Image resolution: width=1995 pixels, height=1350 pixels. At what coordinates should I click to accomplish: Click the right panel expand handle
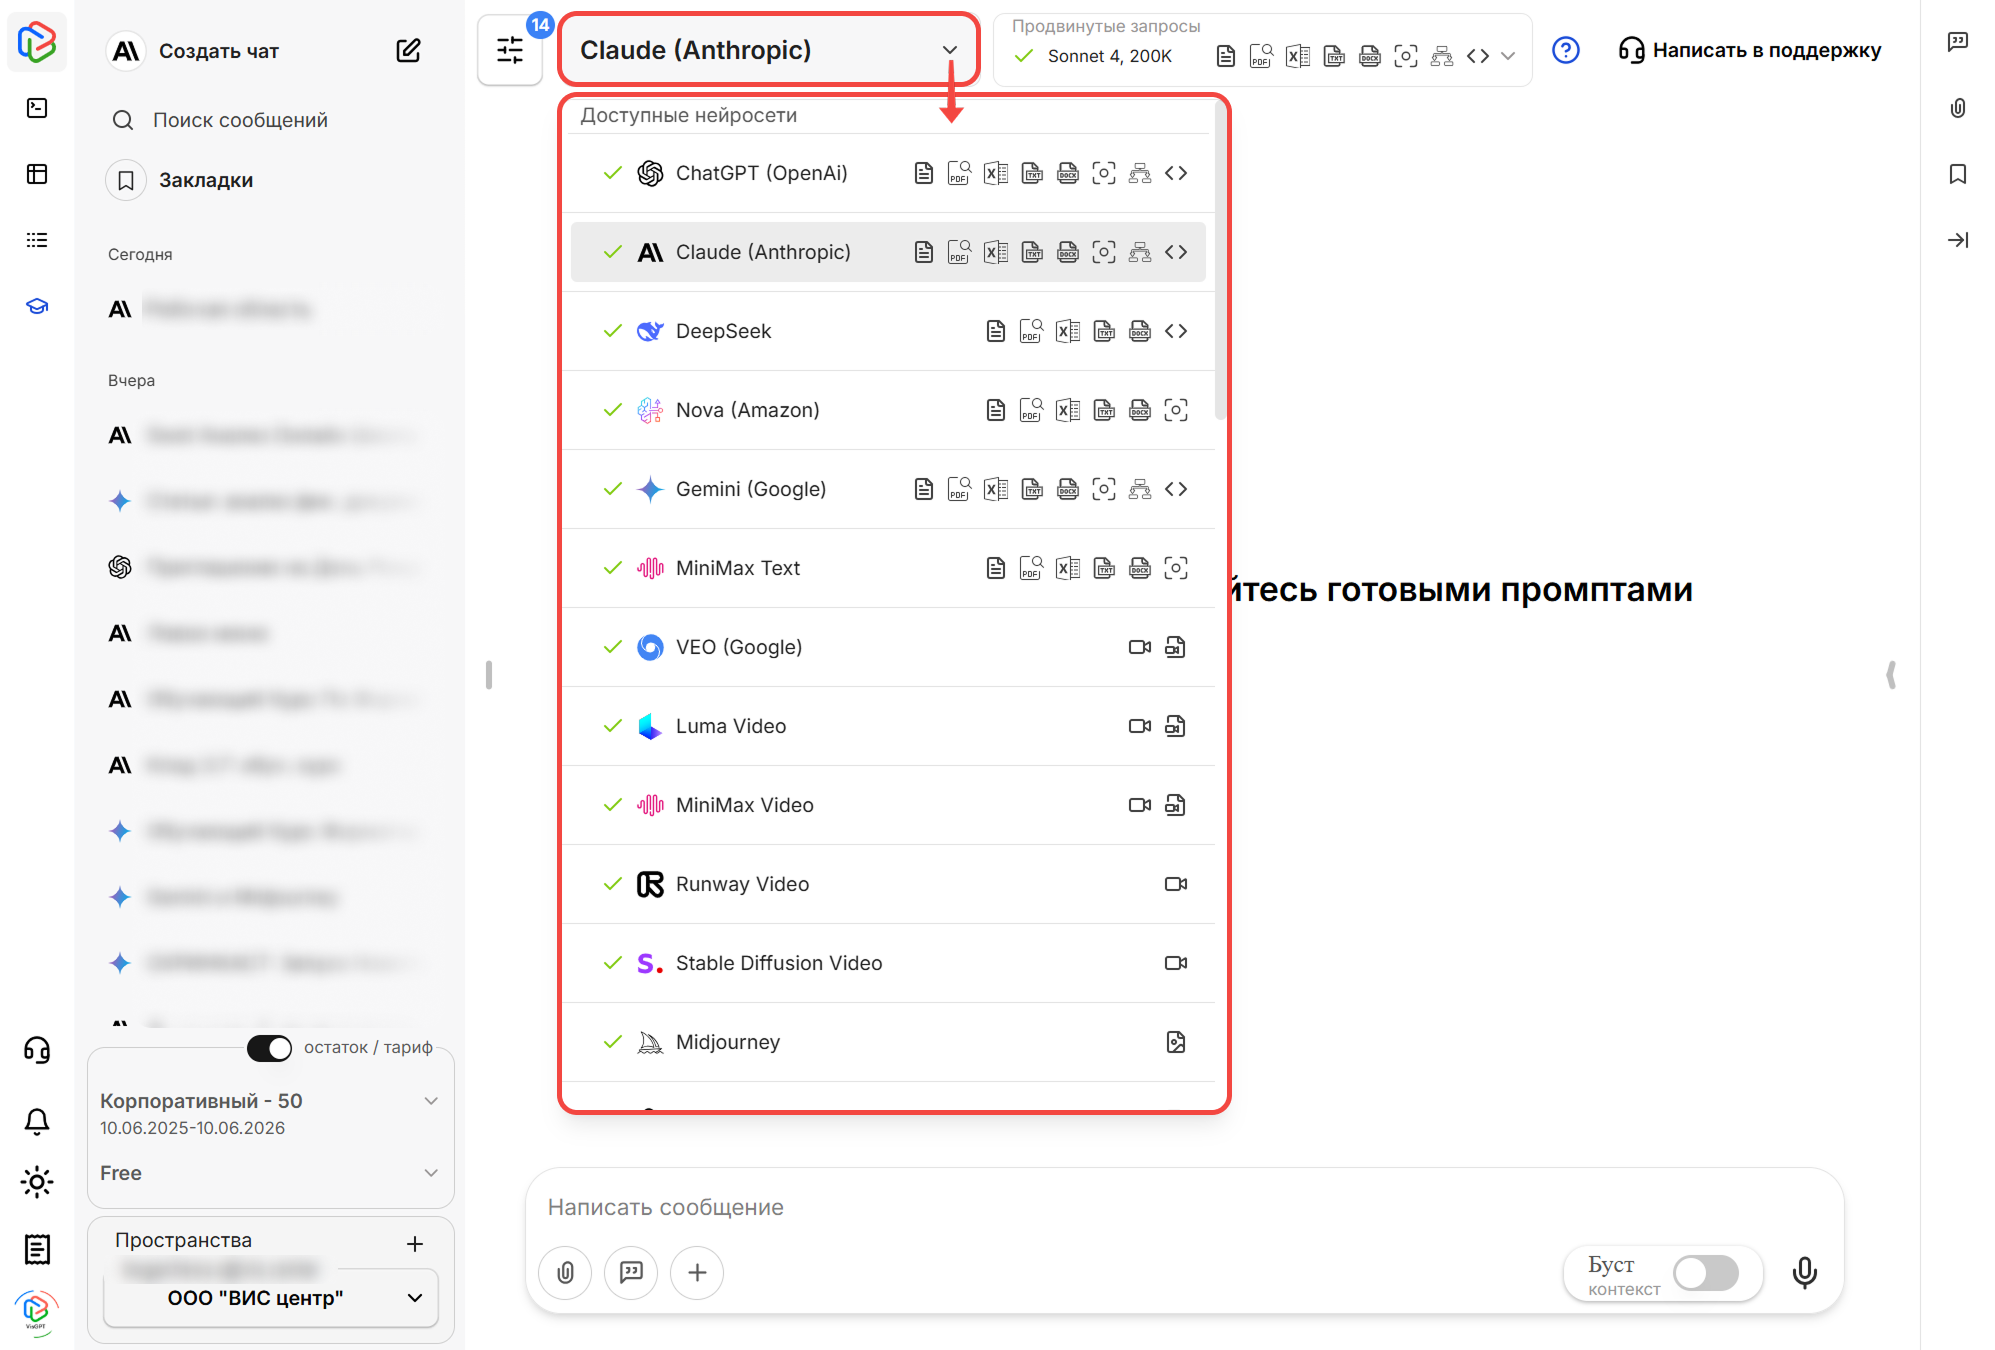pos(1891,675)
